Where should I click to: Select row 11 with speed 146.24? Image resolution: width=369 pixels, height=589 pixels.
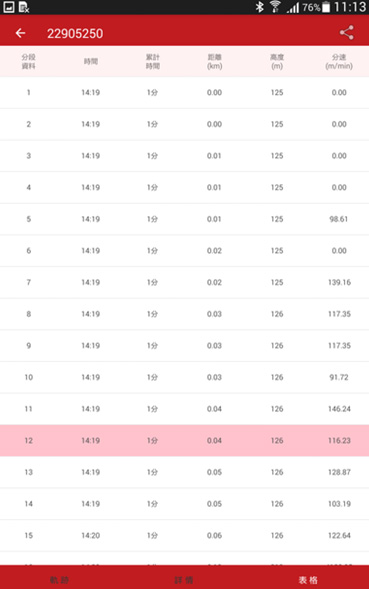(184, 409)
